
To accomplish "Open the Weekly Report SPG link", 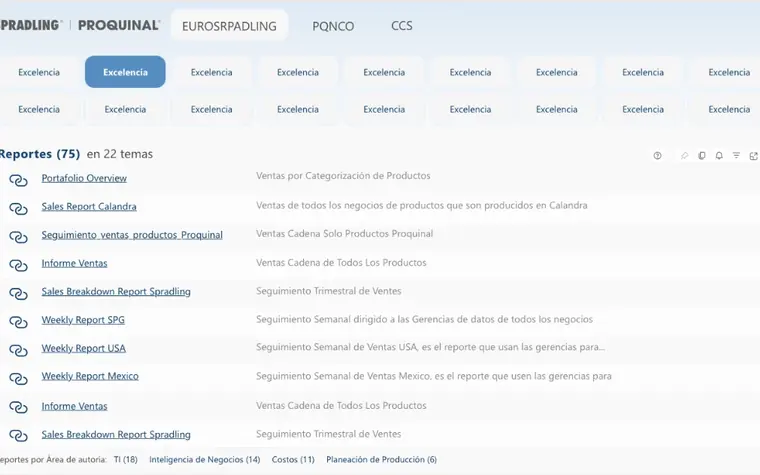I will click(83, 320).
